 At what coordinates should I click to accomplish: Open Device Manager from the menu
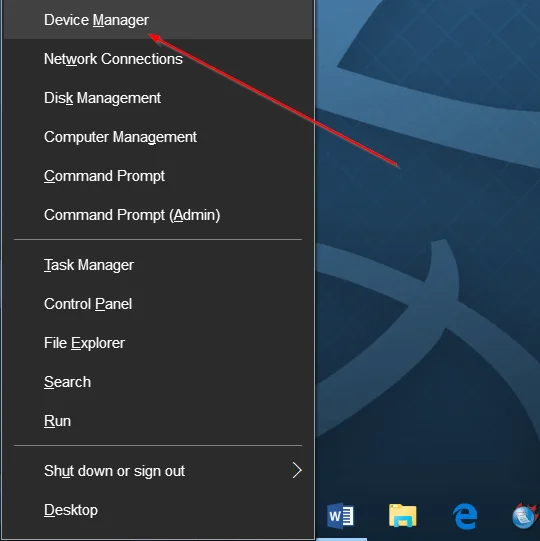click(x=158, y=20)
